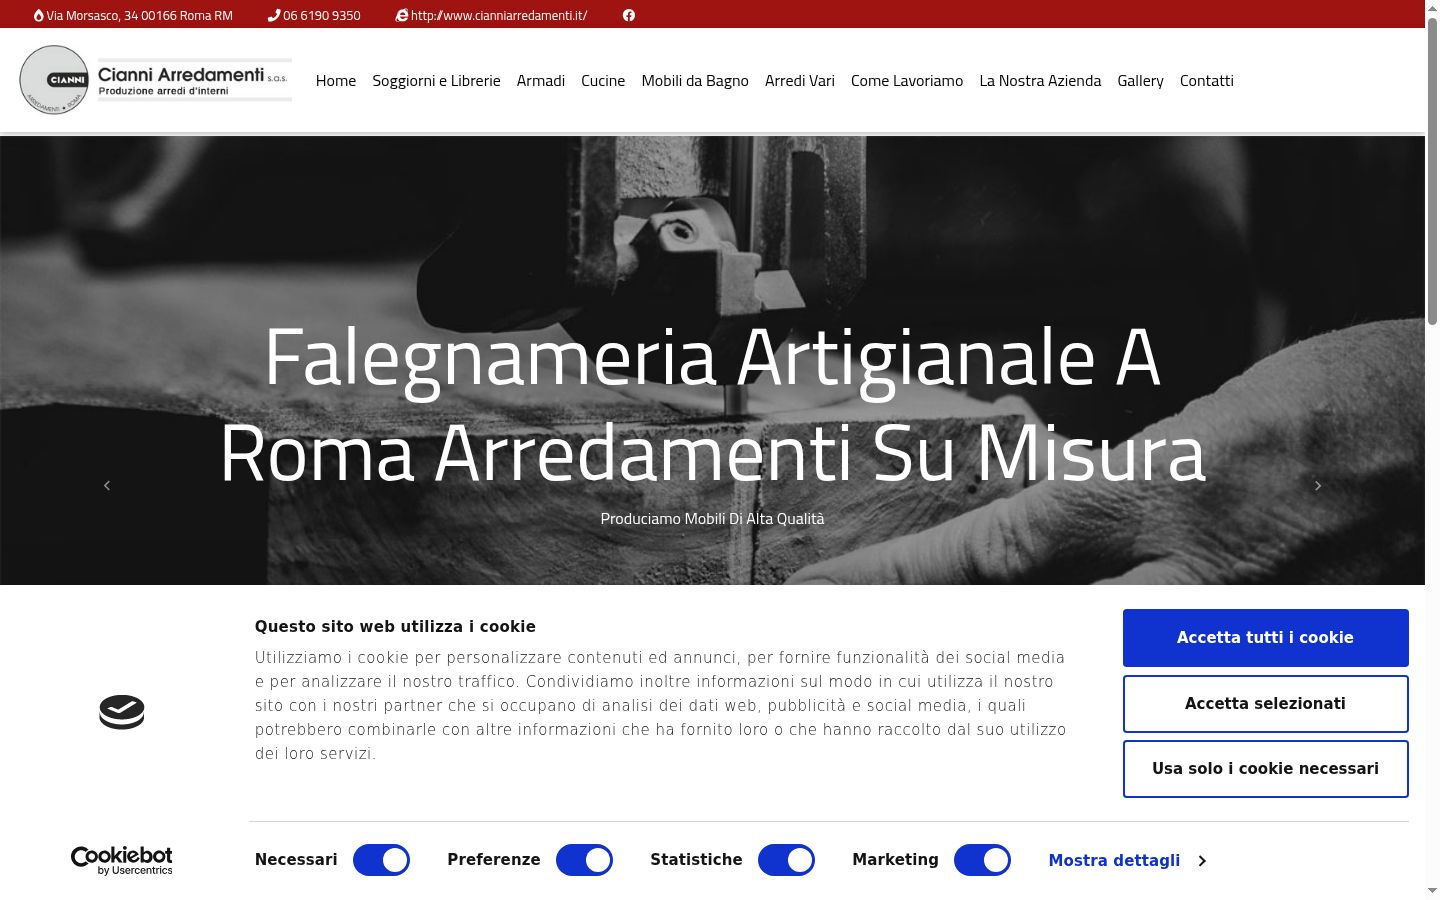This screenshot has width=1440, height=900.
Task: Click the Questo sito web utilizza i cookie heading
Action: click(395, 627)
